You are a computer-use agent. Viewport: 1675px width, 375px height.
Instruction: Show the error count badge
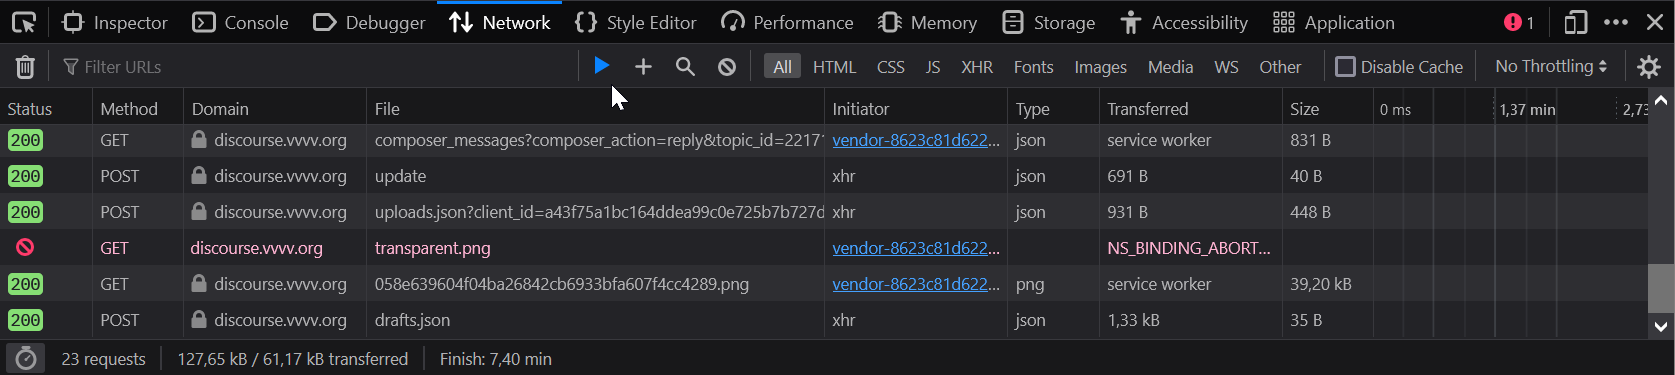(1519, 22)
